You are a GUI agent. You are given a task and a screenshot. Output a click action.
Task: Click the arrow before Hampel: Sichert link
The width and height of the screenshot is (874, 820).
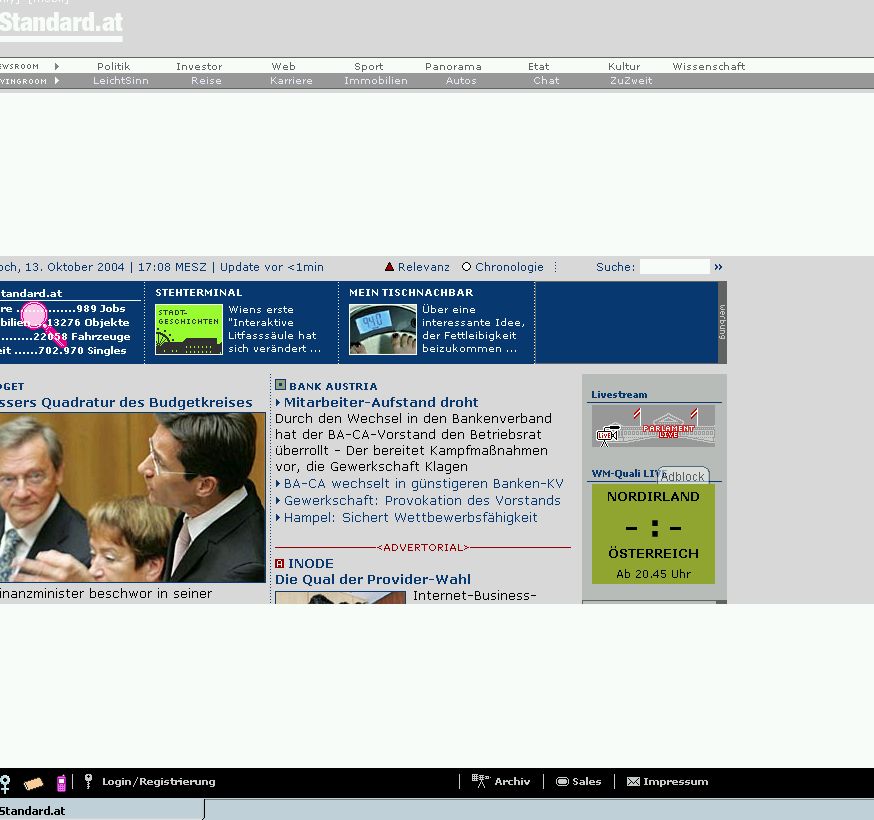click(x=278, y=517)
